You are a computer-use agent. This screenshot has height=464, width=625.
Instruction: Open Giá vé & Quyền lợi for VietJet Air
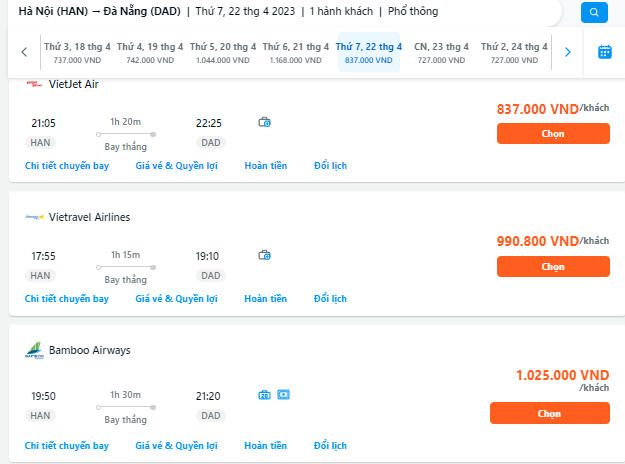177,165
